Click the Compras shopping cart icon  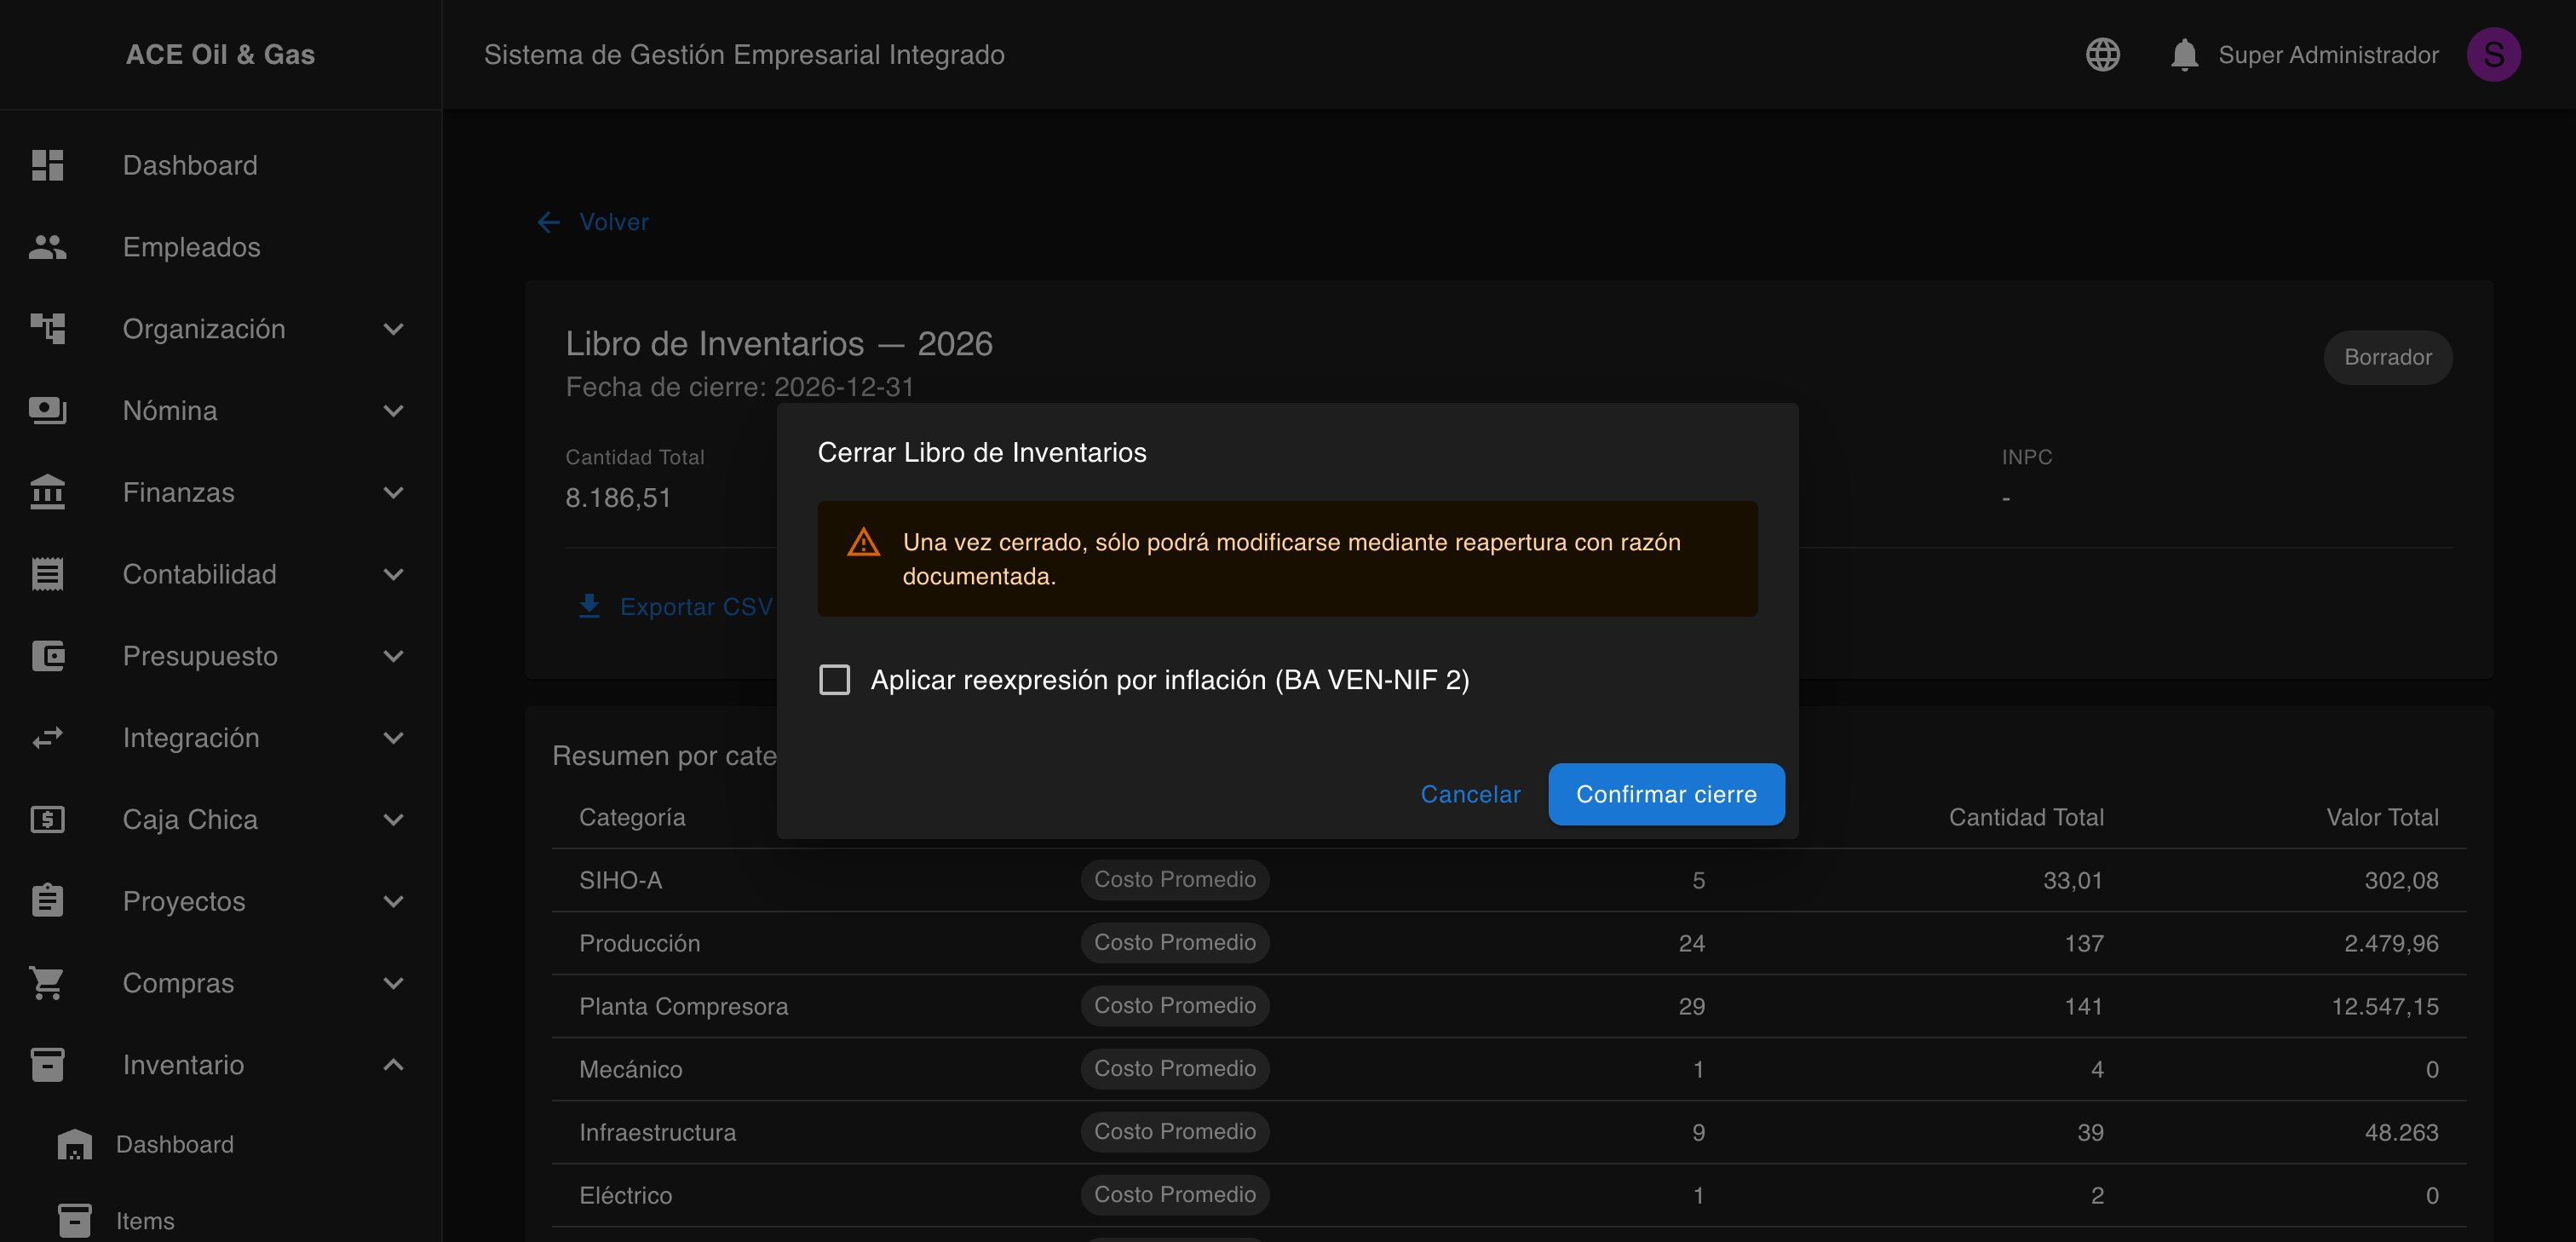pos(47,983)
